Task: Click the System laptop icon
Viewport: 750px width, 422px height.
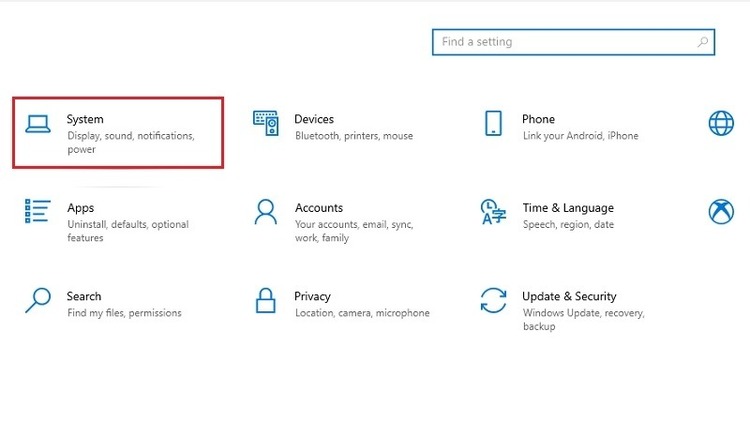Action: point(38,124)
